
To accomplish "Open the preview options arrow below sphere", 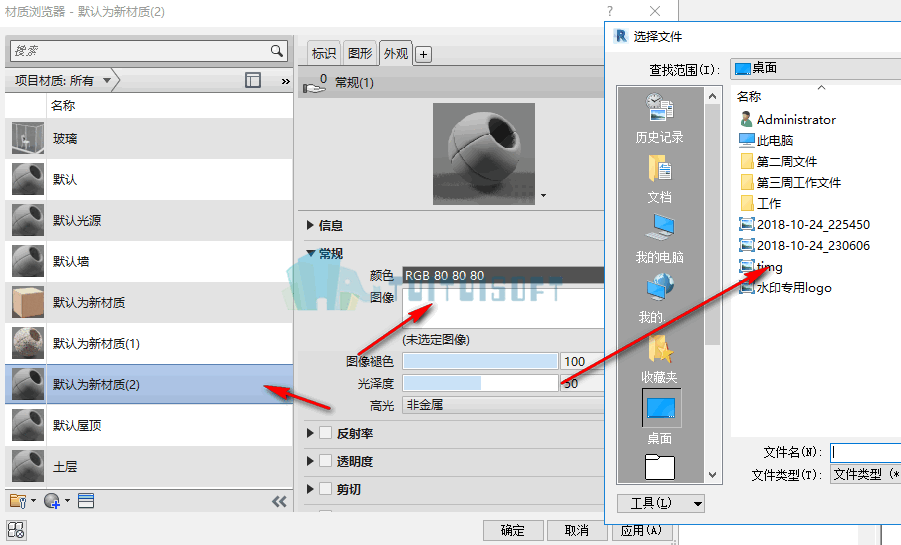I will [x=544, y=195].
